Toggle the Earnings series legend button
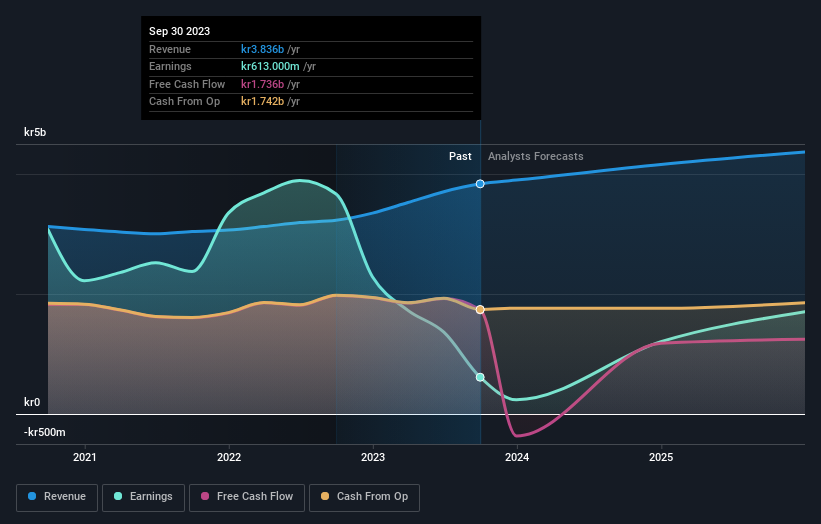 click(143, 497)
